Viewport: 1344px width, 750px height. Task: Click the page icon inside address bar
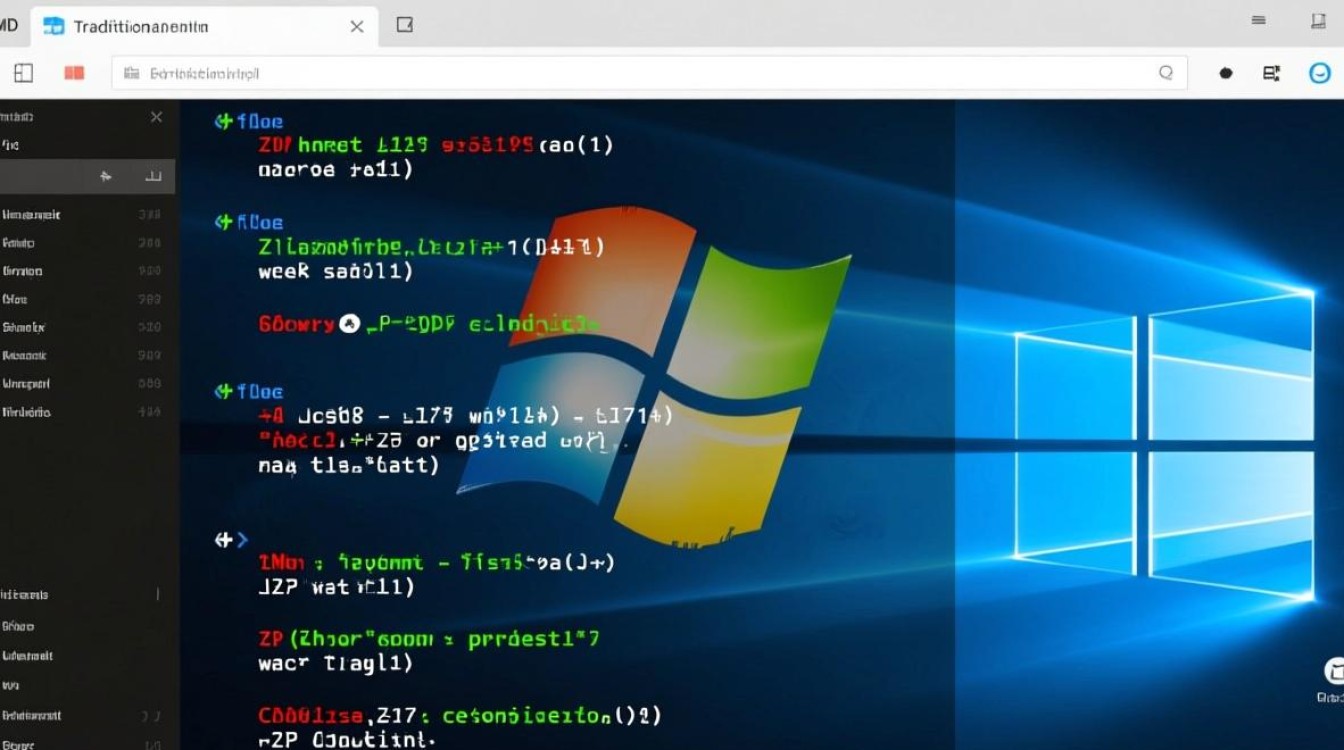tap(130, 73)
